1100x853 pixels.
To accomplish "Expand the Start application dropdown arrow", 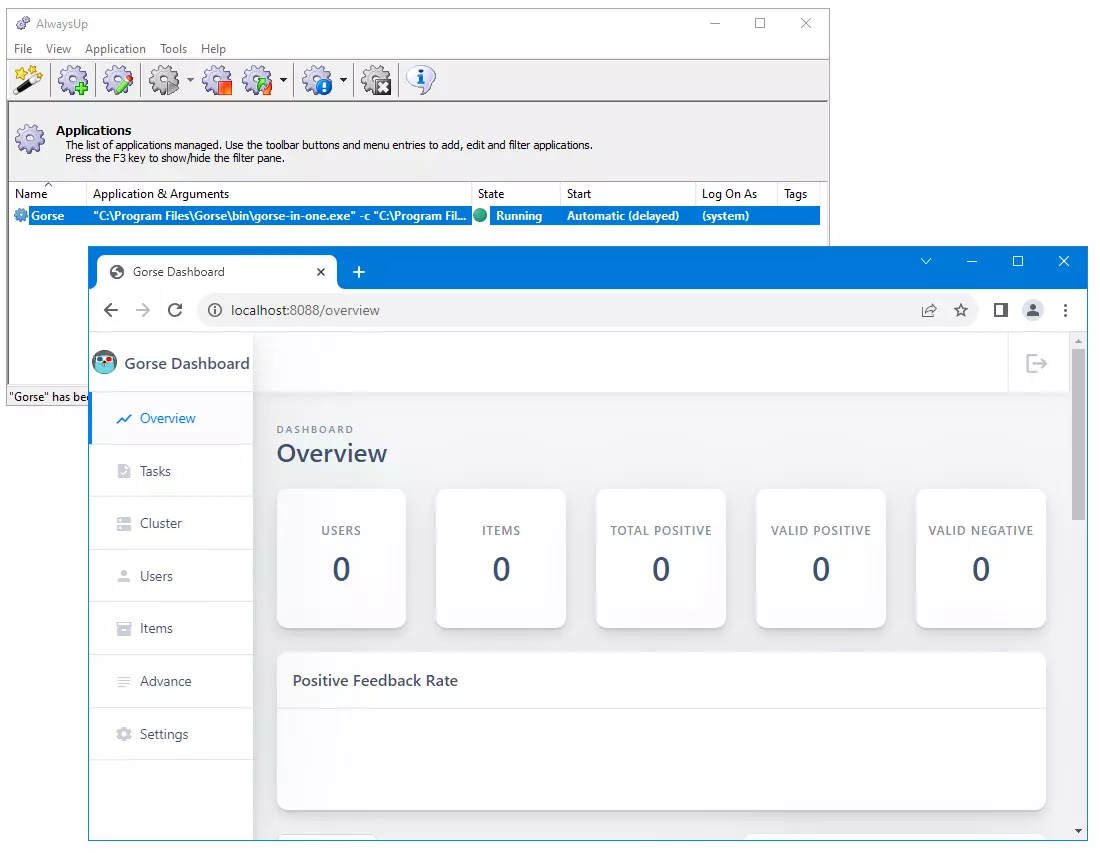I will (190, 80).
